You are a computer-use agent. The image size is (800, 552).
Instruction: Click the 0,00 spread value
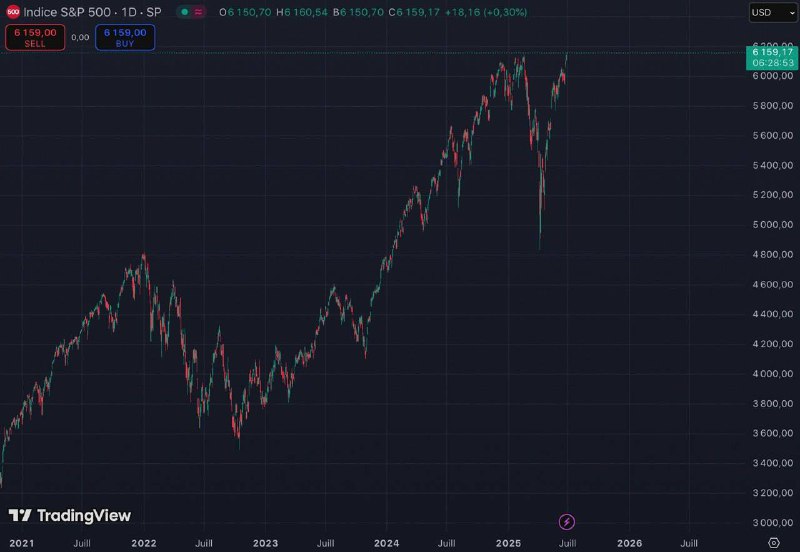[80, 37]
